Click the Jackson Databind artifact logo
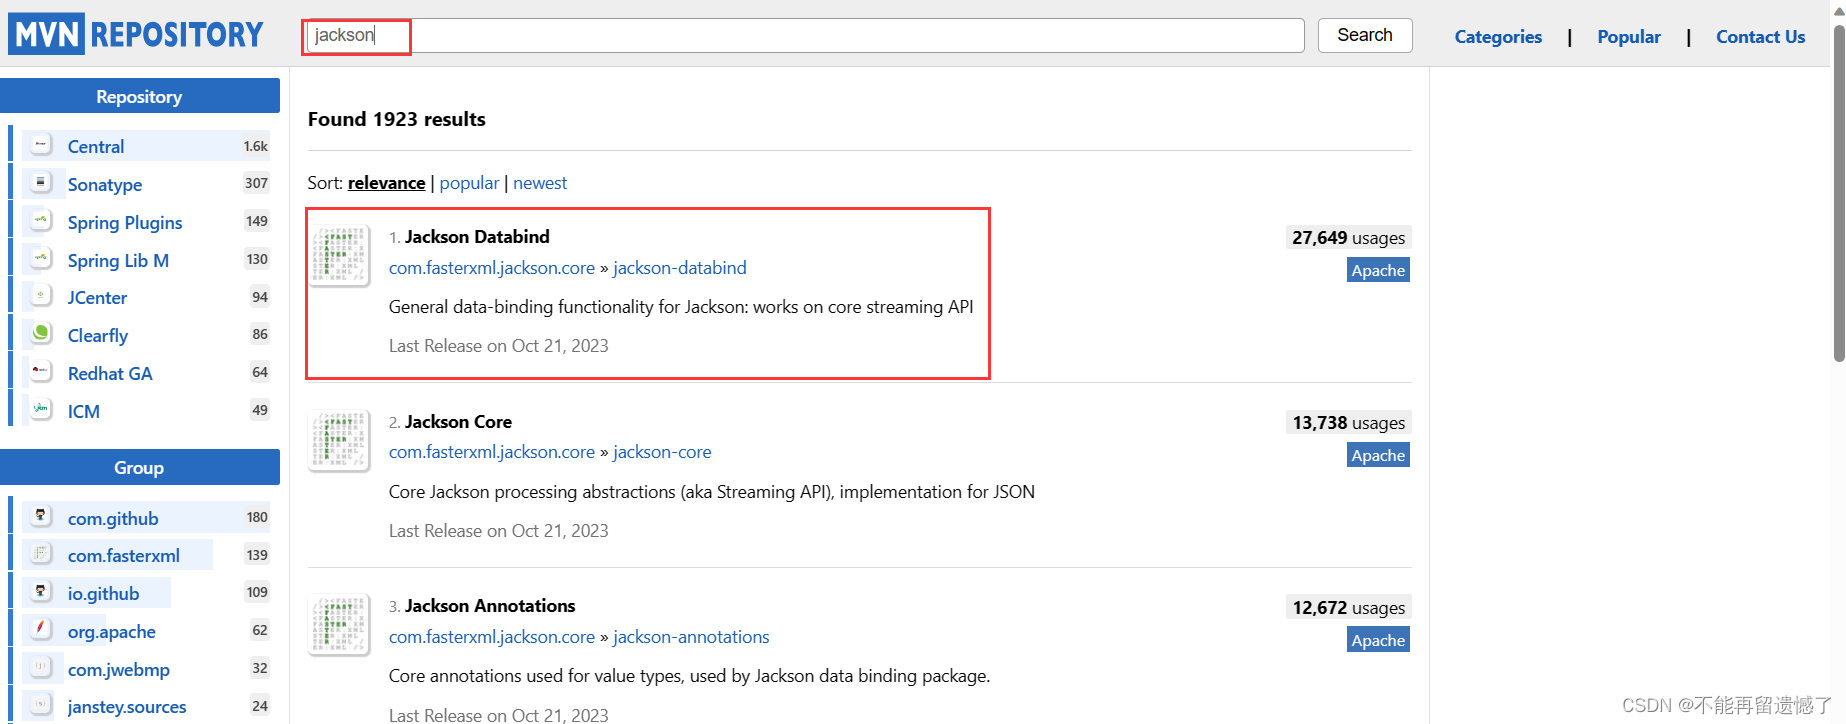1846x724 pixels. point(340,257)
